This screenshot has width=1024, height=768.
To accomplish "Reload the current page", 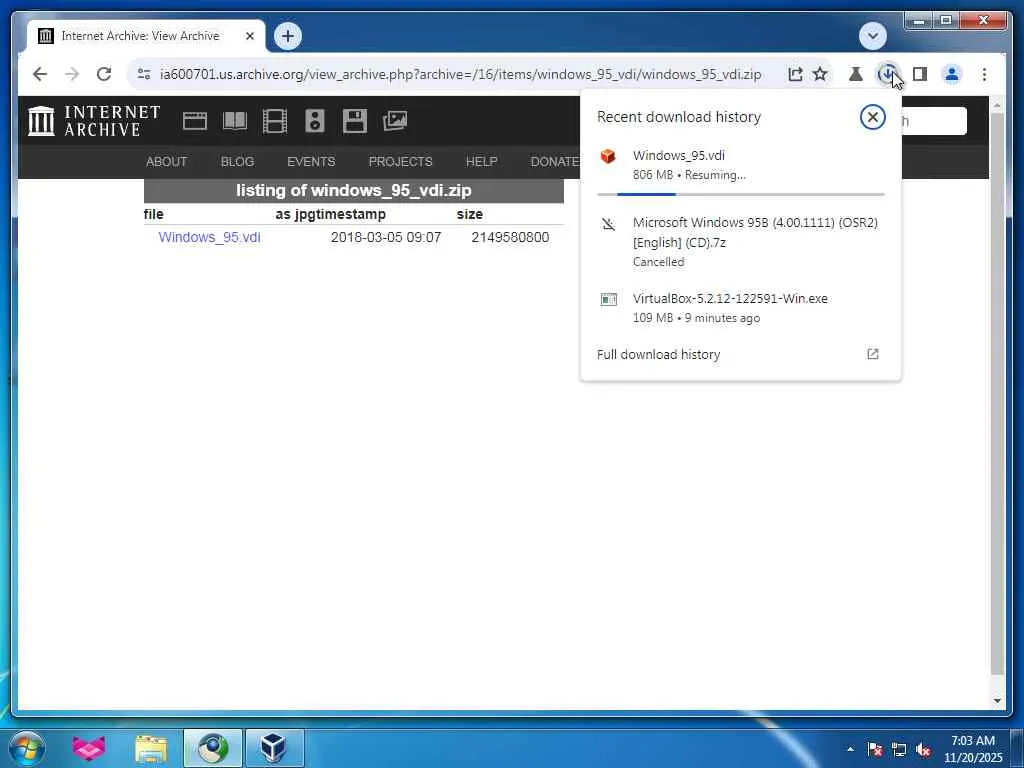I will pyautogui.click(x=104, y=74).
